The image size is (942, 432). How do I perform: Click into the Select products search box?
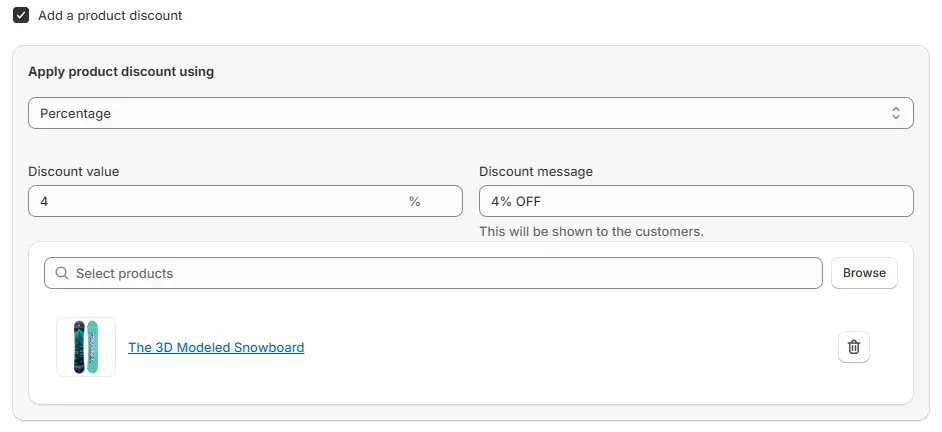[440, 273]
